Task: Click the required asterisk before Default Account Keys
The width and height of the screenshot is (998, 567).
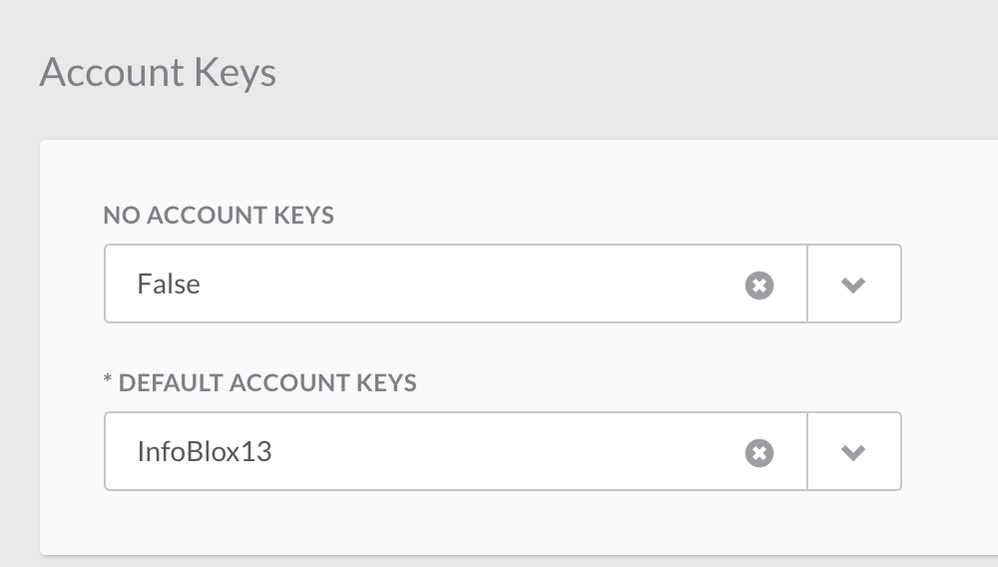Action: [x=108, y=380]
